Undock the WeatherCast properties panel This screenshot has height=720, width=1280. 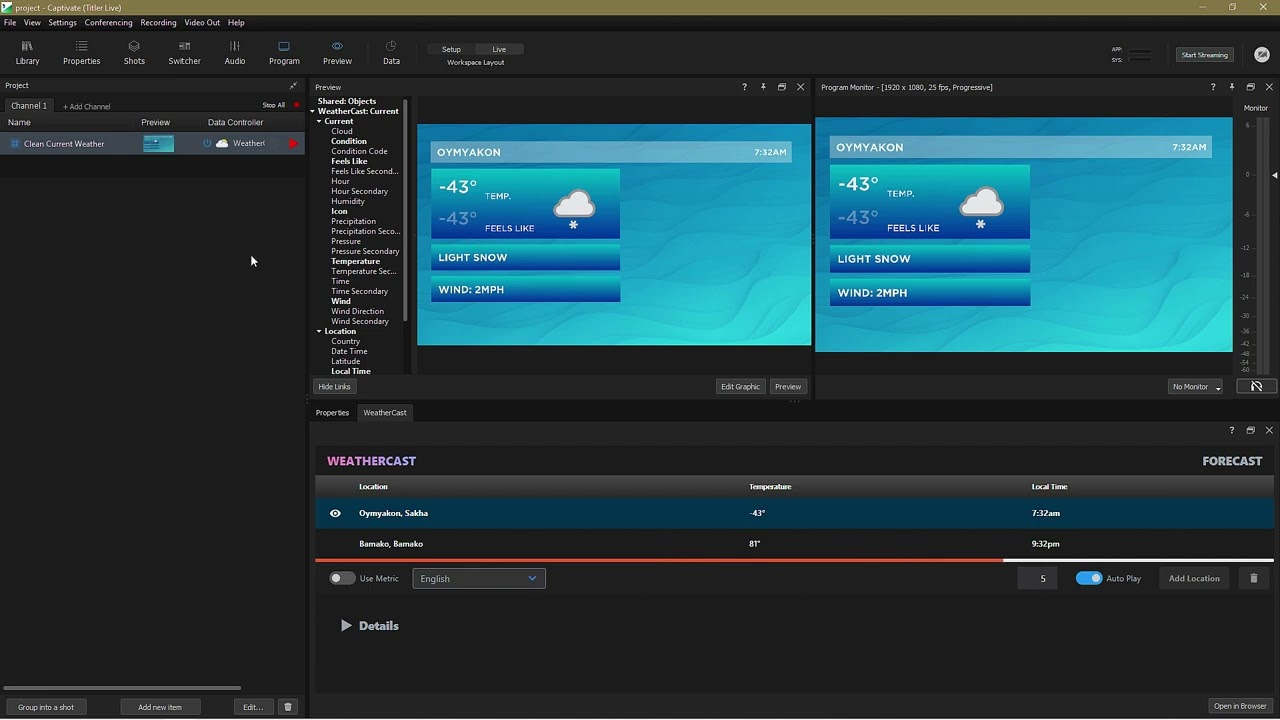coord(1250,430)
